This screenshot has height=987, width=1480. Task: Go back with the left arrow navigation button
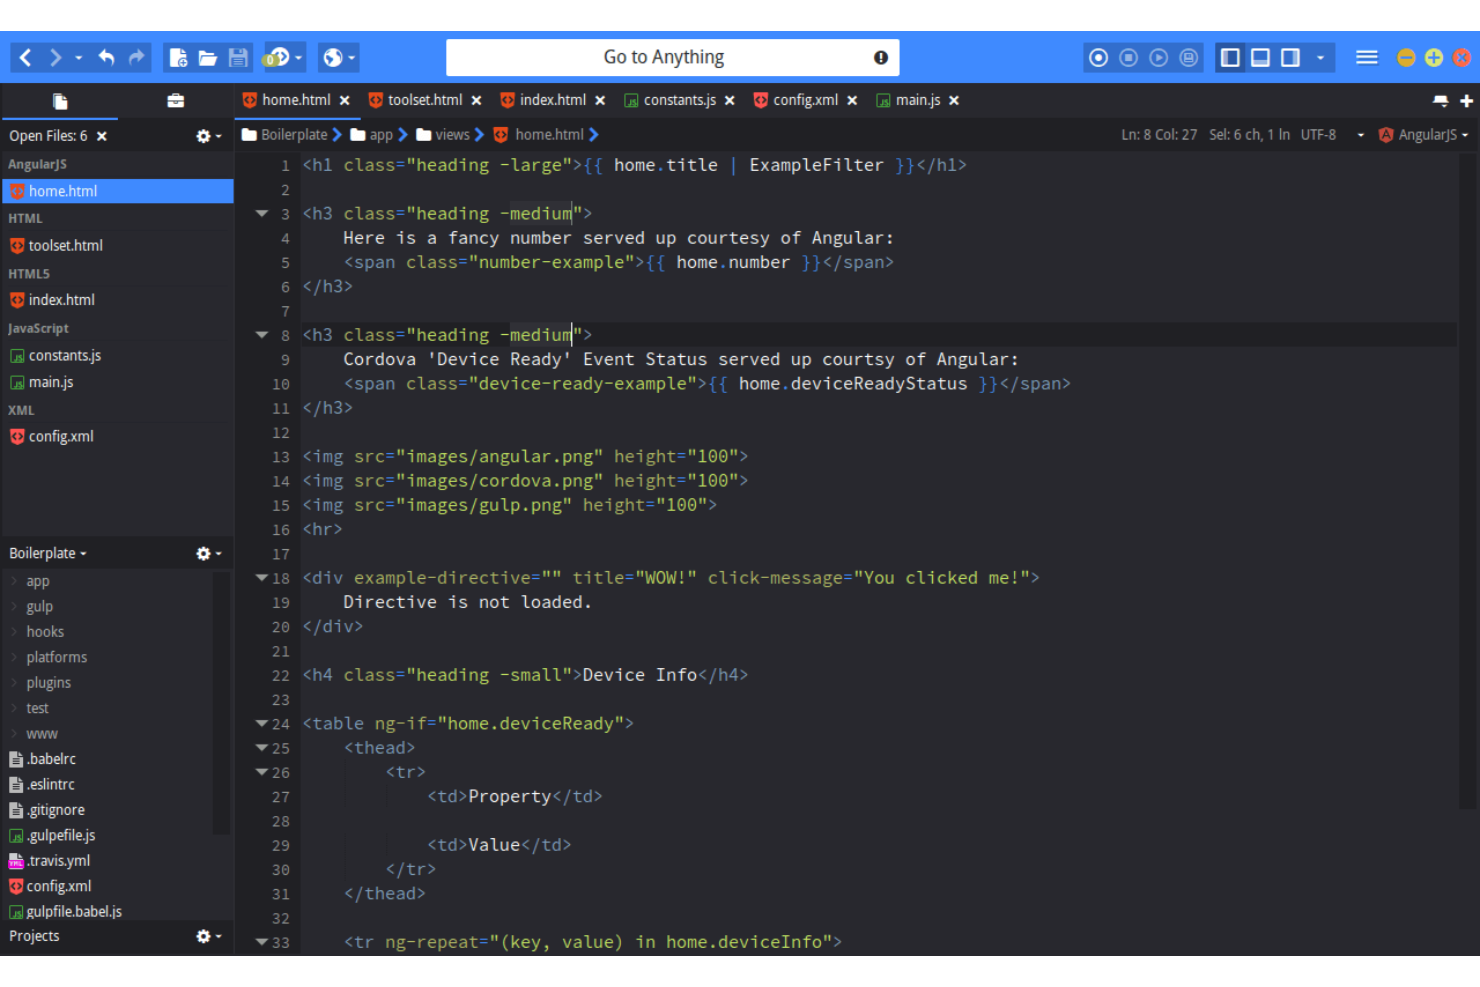(x=26, y=58)
